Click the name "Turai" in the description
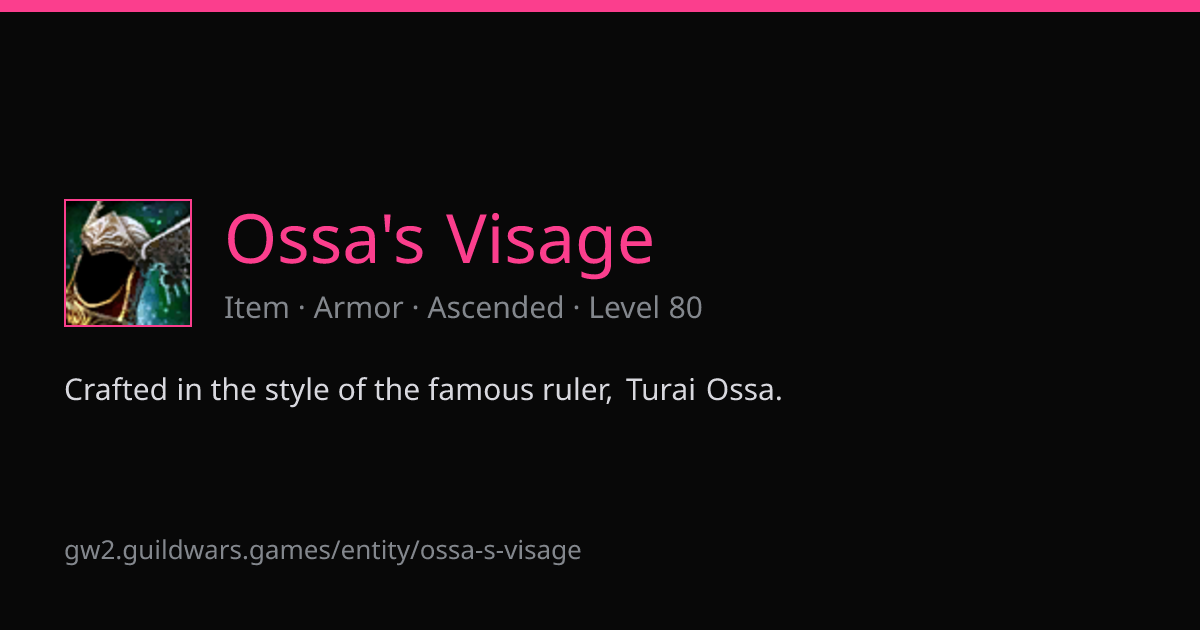This screenshot has width=1200, height=630. pos(661,390)
